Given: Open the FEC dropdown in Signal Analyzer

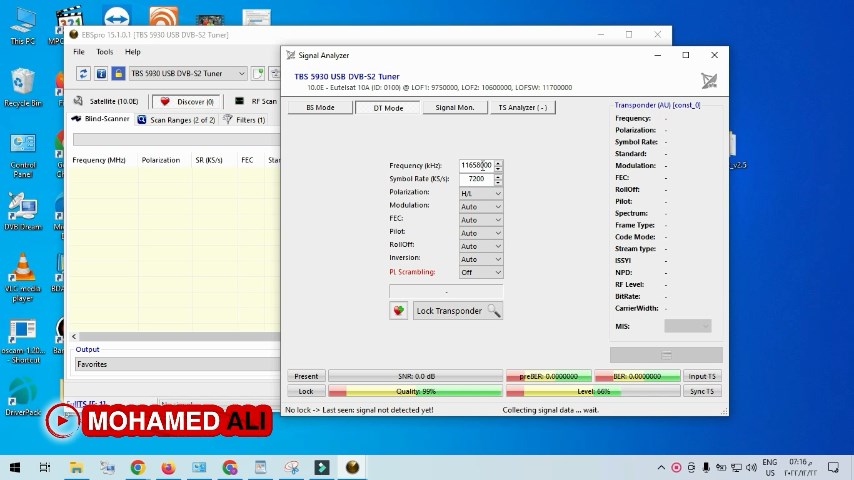Looking at the screenshot, I should click(481, 220).
